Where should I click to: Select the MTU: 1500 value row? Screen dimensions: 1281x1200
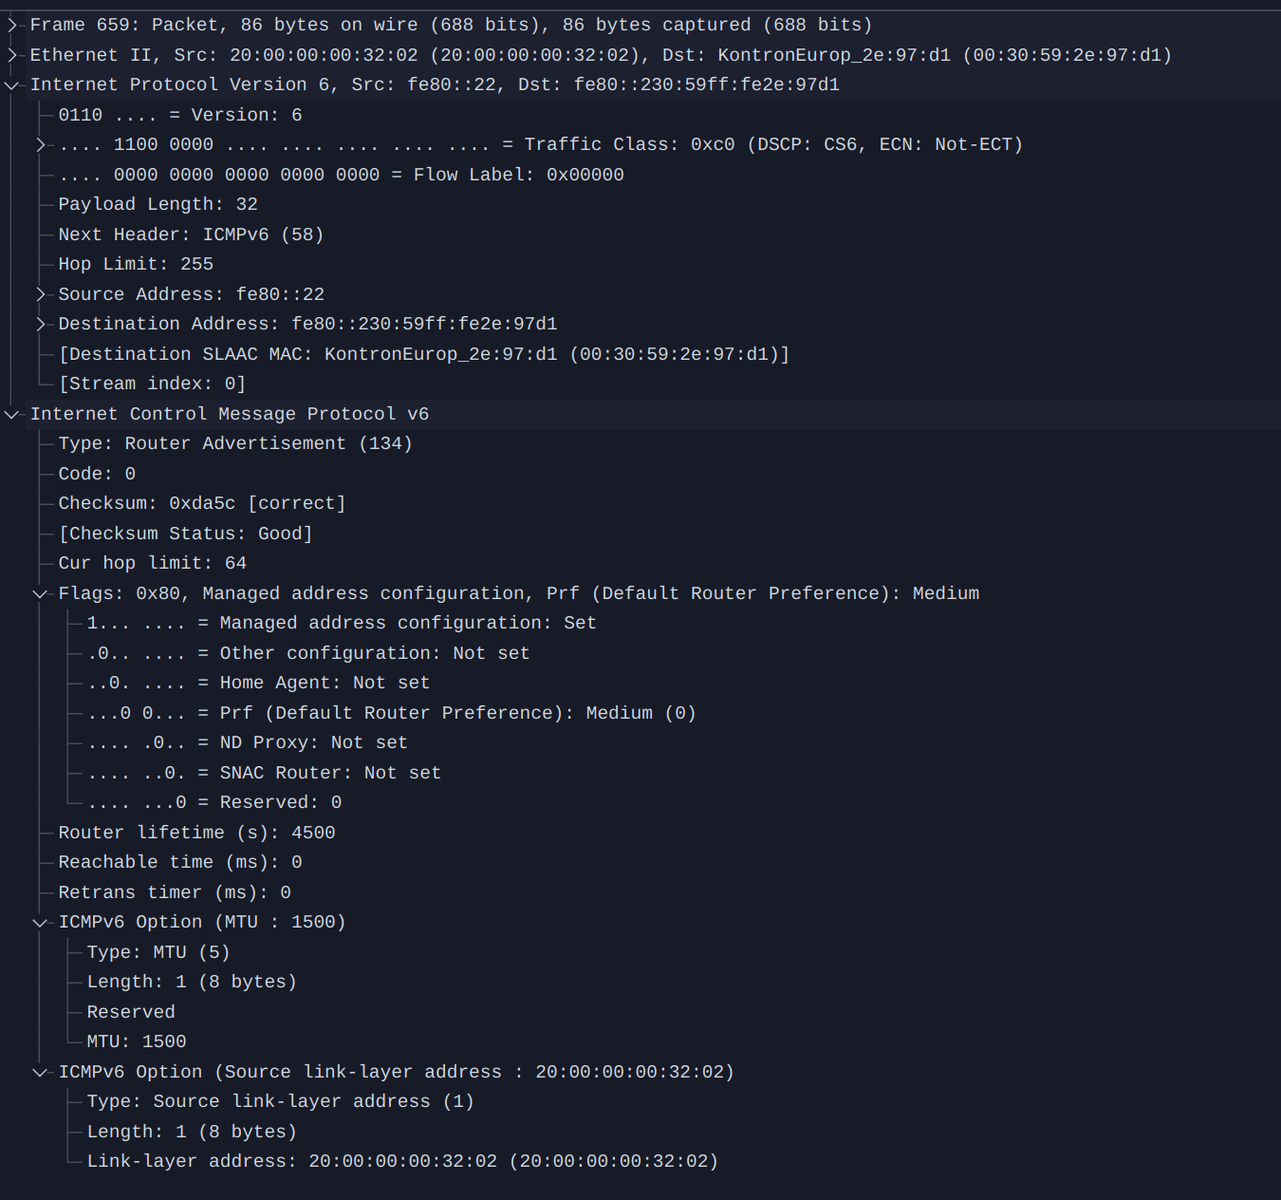tap(137, 1041)
